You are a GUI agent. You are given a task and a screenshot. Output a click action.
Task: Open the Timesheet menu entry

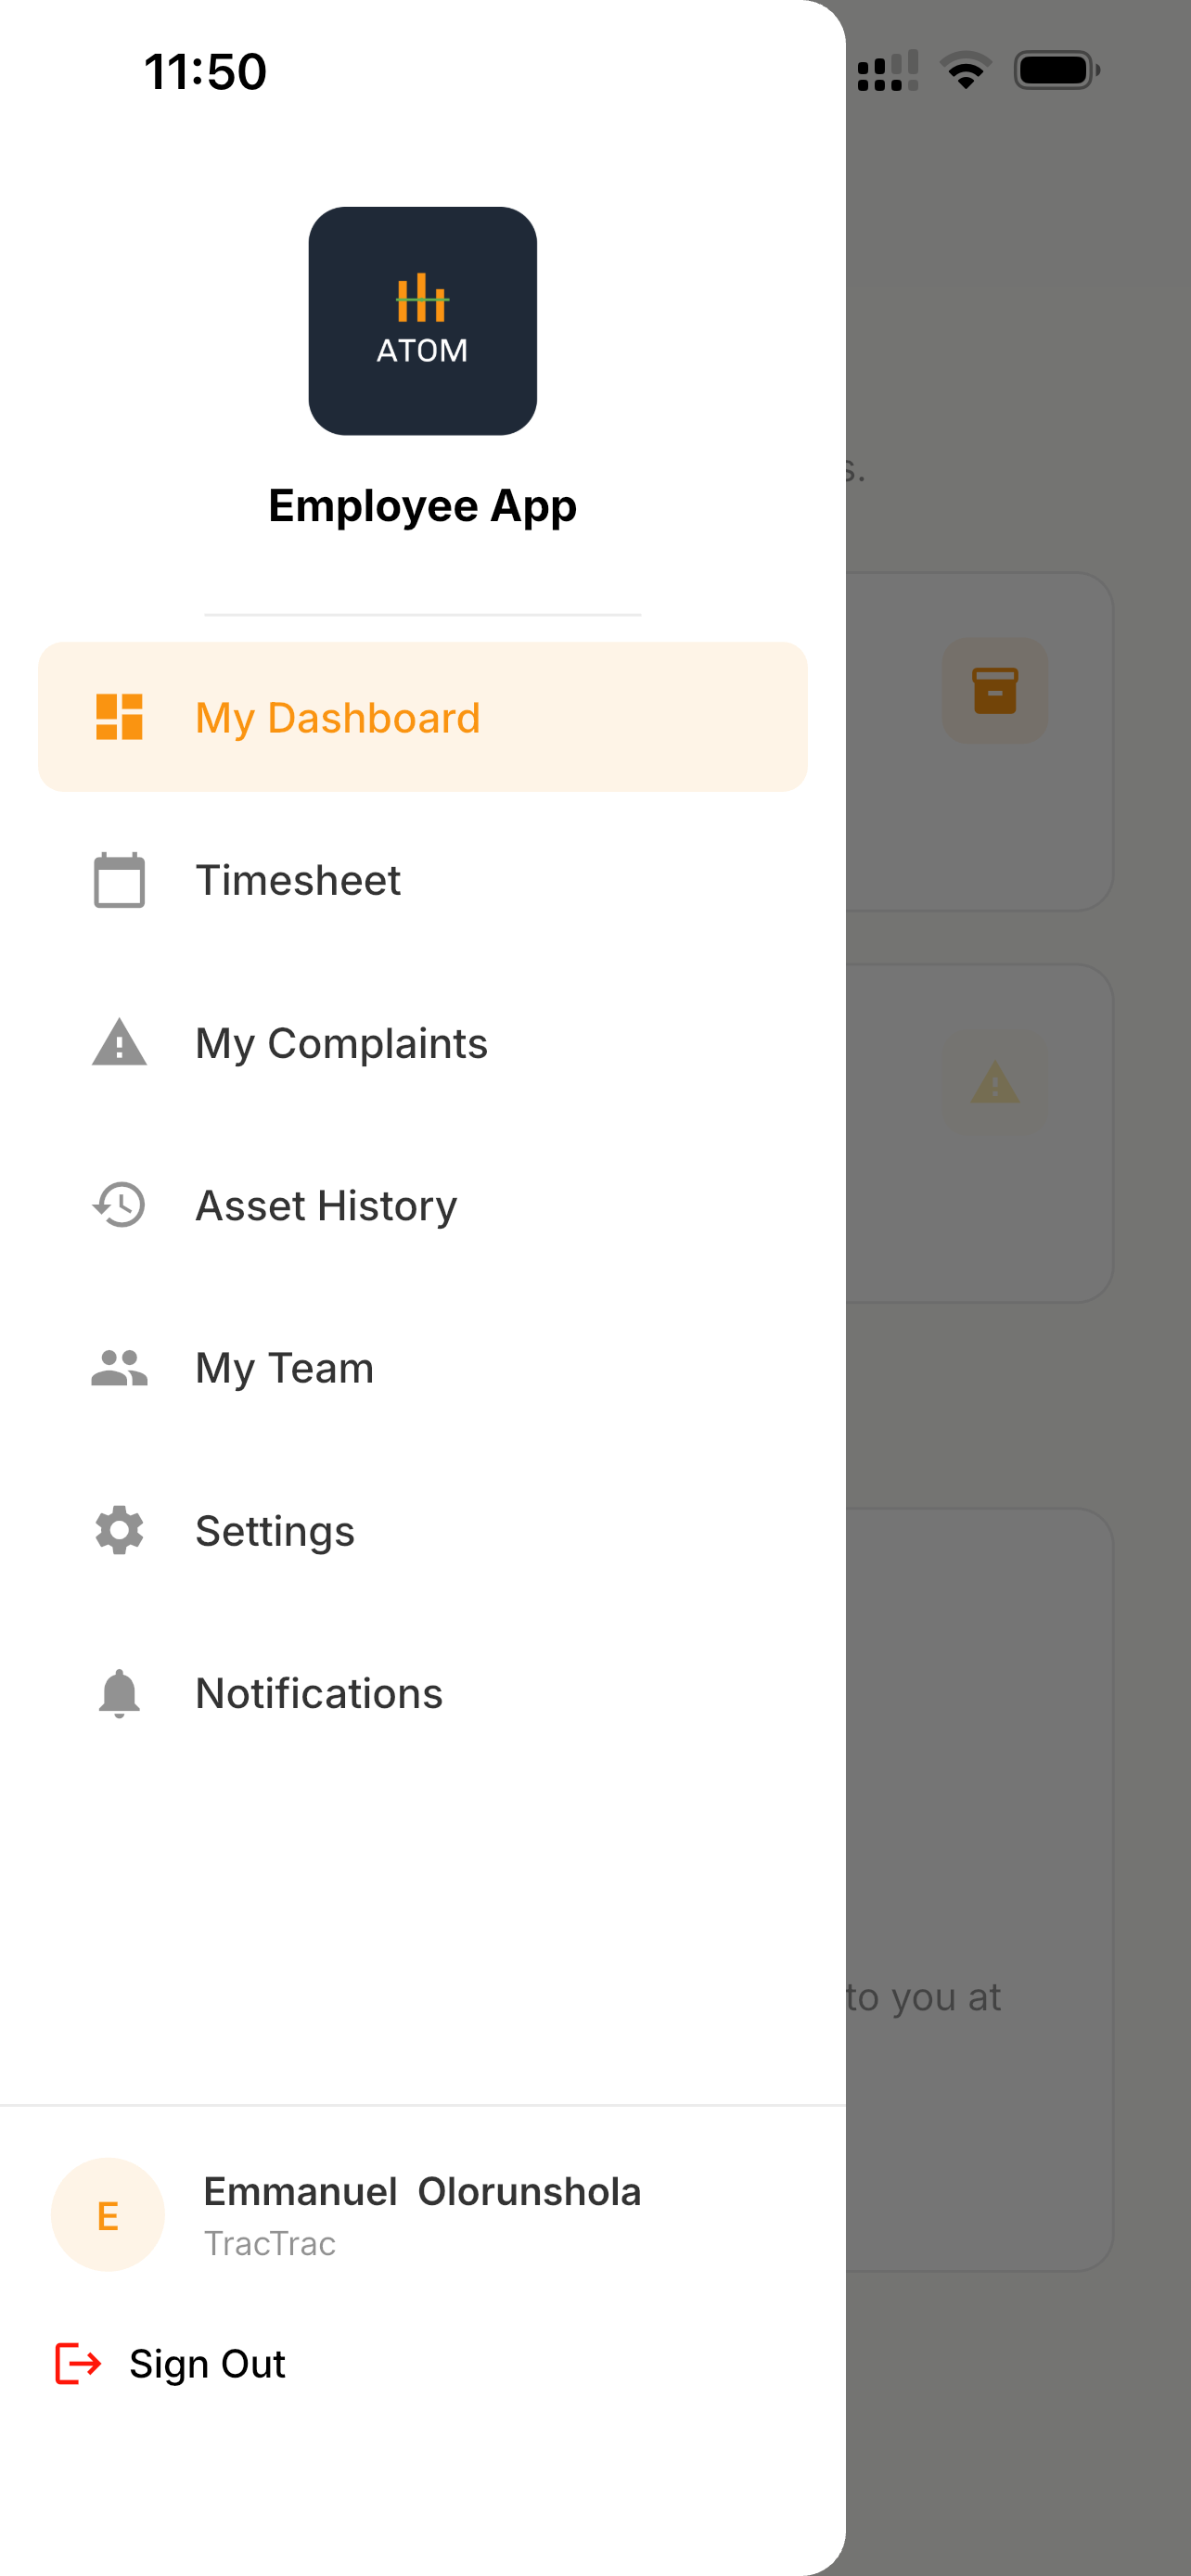point(422,880)
